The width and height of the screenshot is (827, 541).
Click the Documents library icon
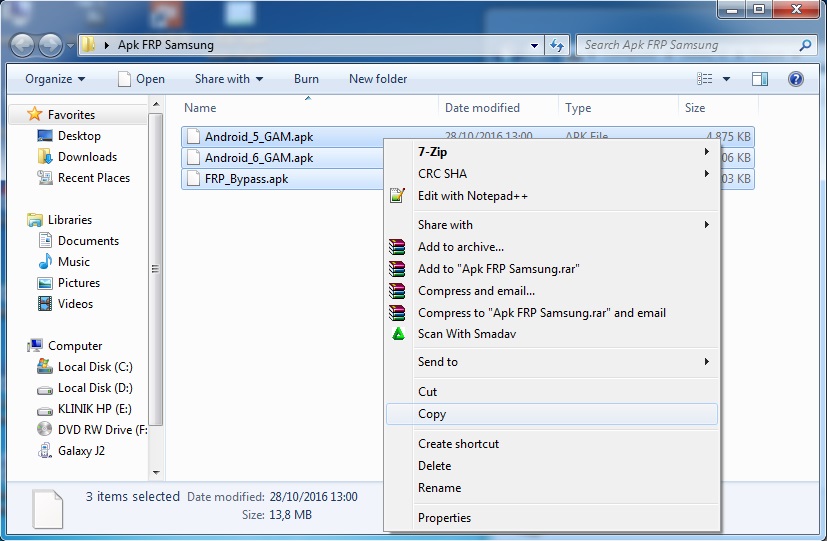(45, 240)
